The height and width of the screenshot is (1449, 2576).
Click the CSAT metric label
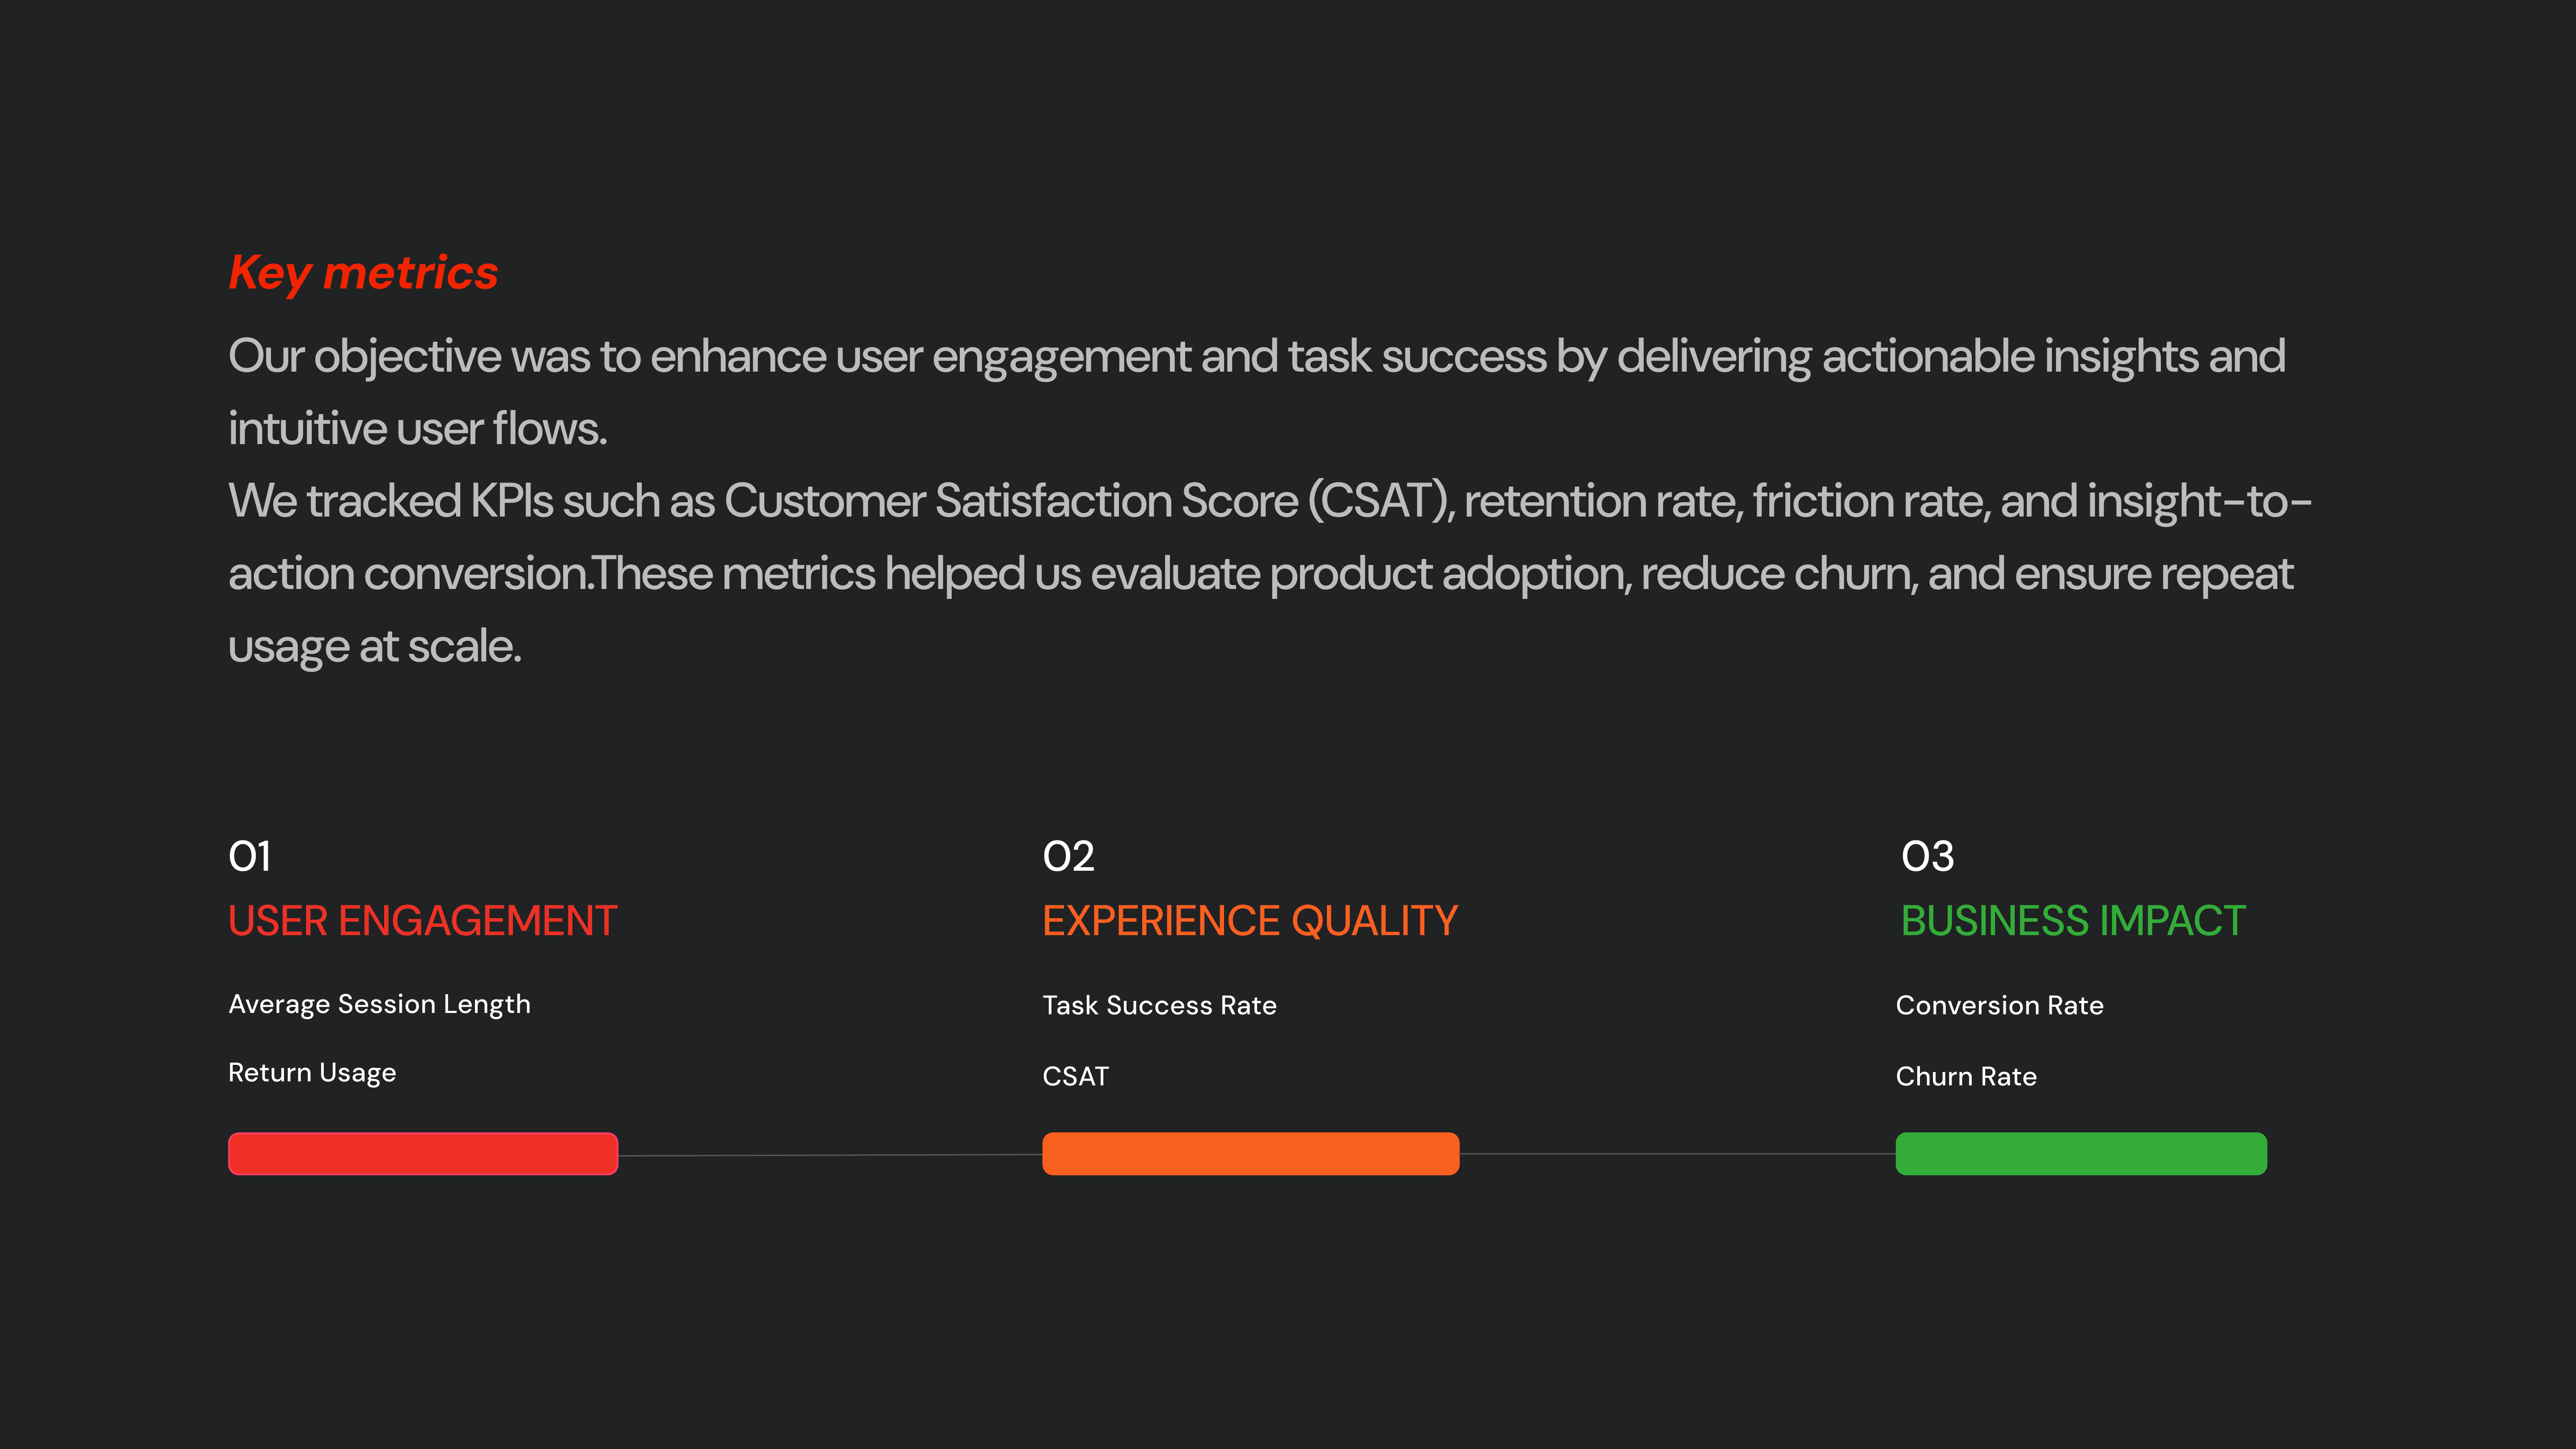pyautogui.click(x=1075, y=1077)
